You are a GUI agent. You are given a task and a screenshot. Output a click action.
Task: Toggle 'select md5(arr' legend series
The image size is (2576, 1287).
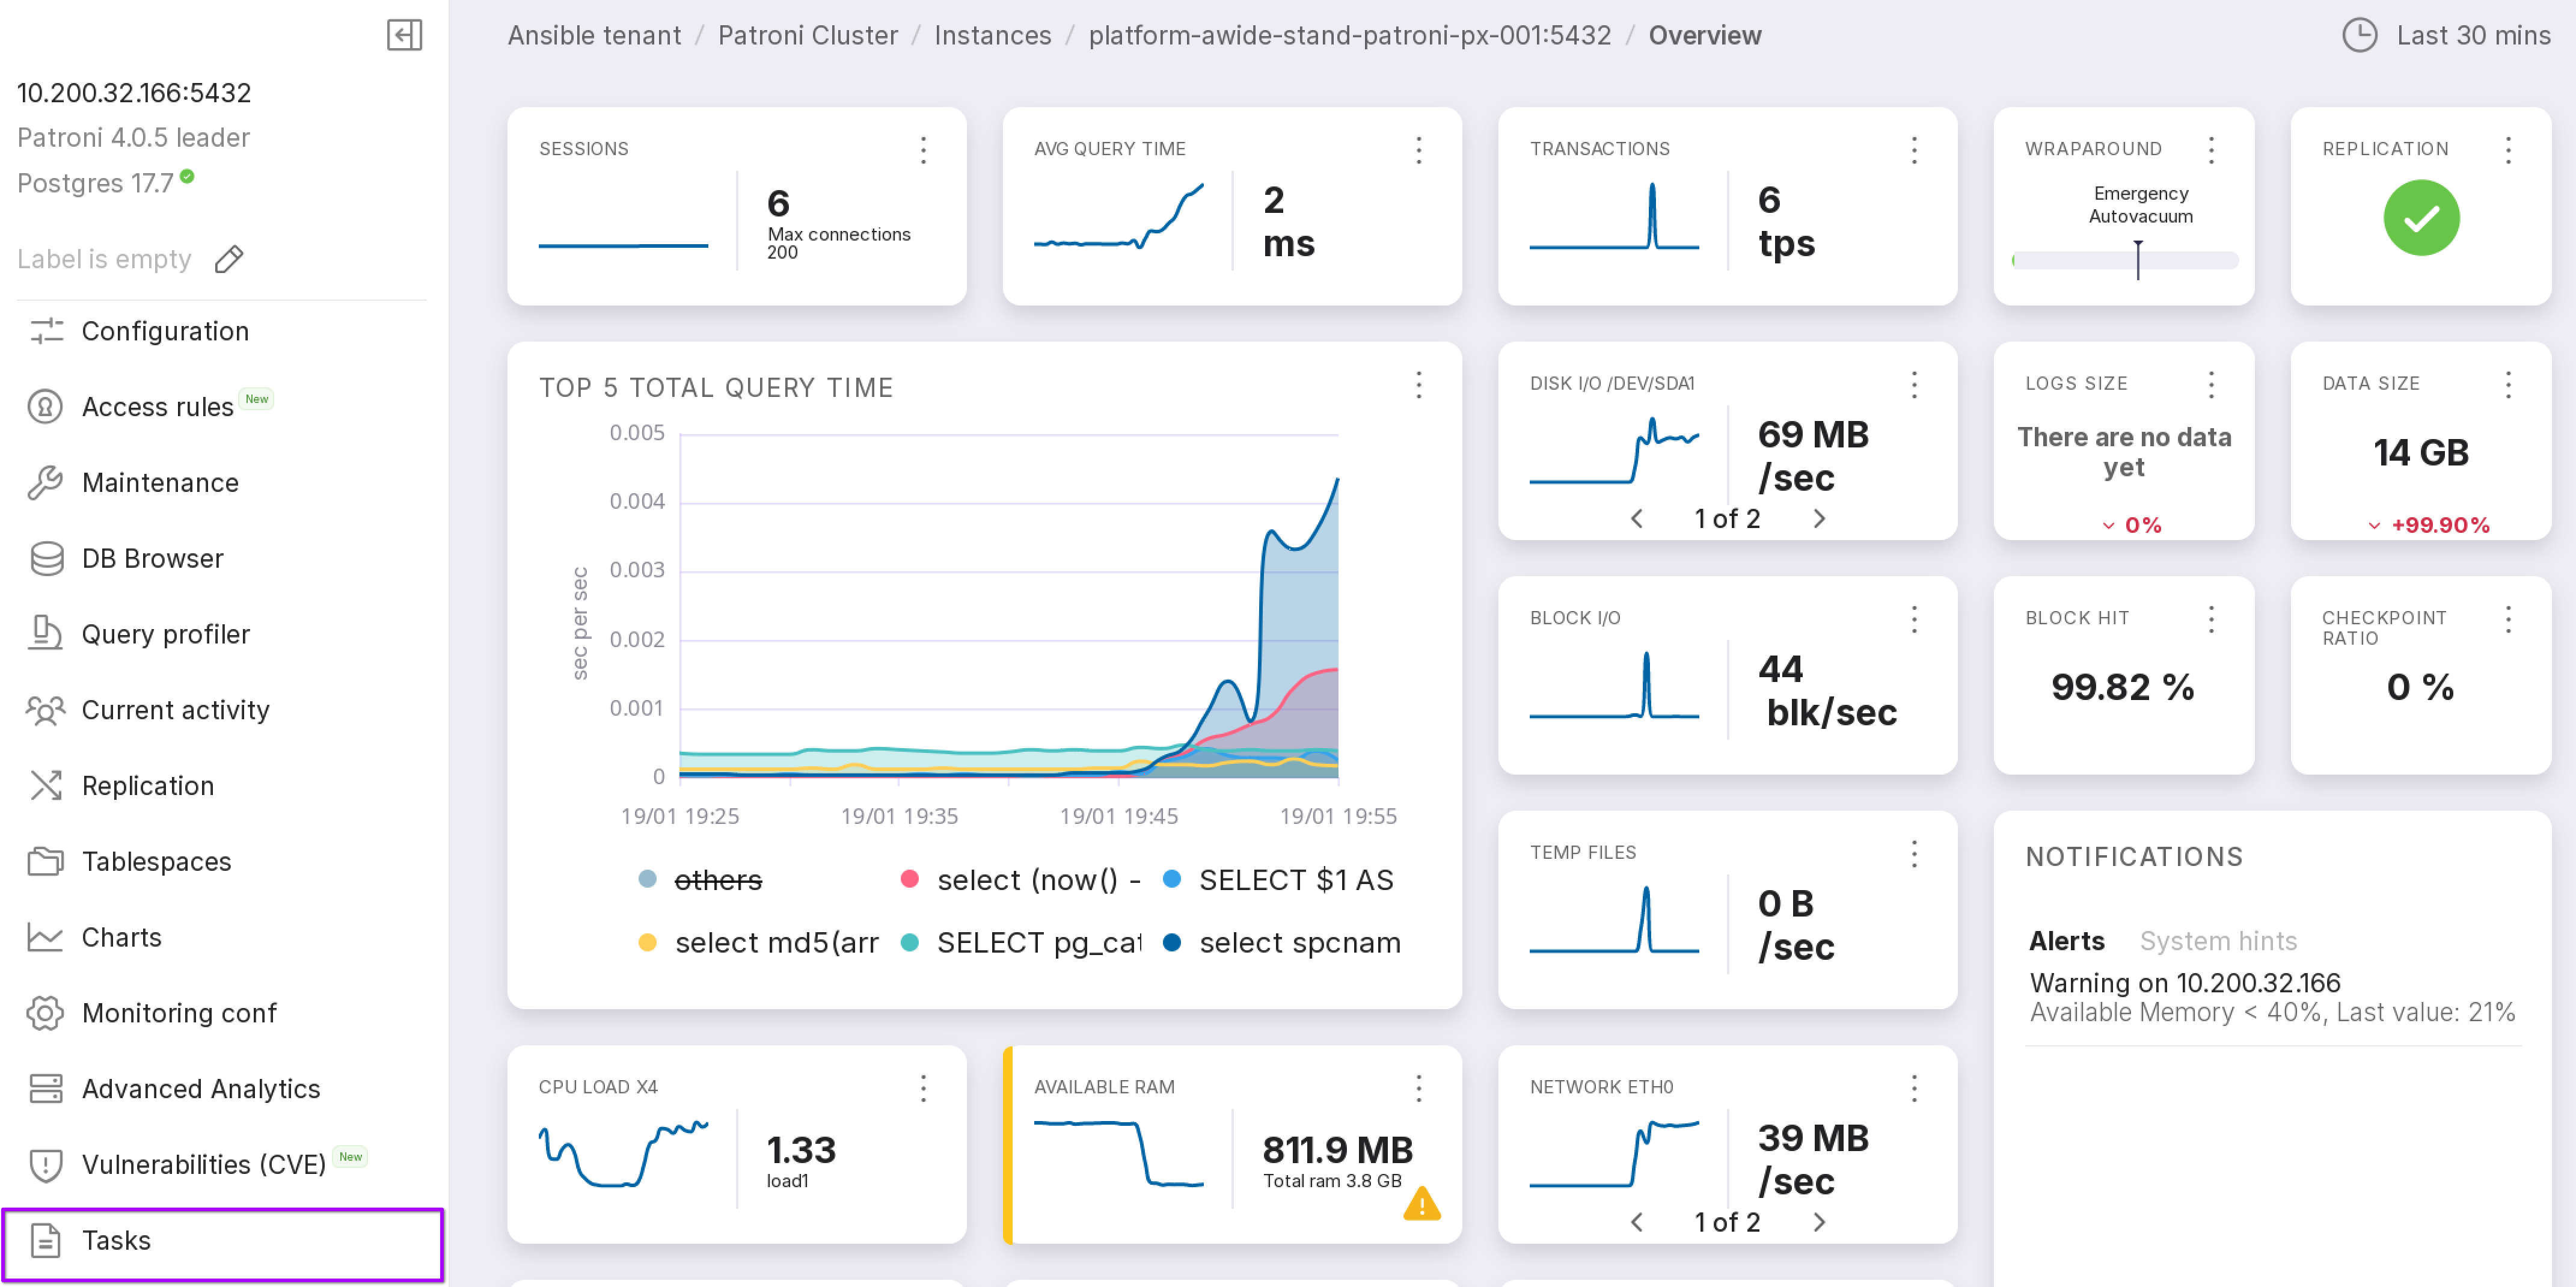click(776, 943)
